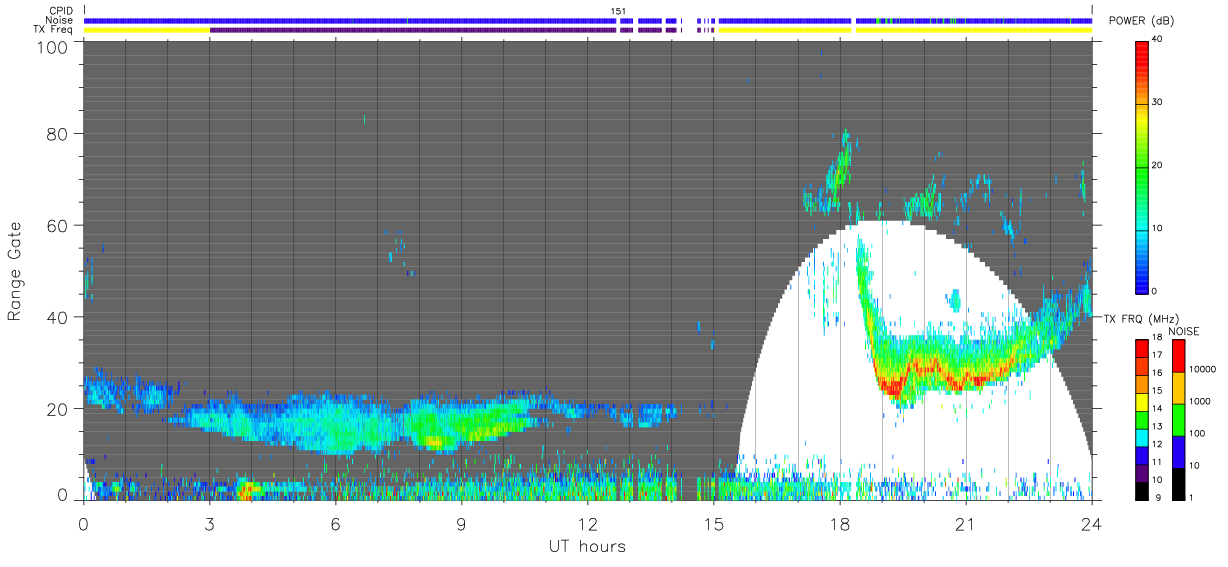Screen dimensions: 1228x567
Task: Click the 1000 label in NOISE legend
Action: pyautogui.click(x=1201, y=401)
